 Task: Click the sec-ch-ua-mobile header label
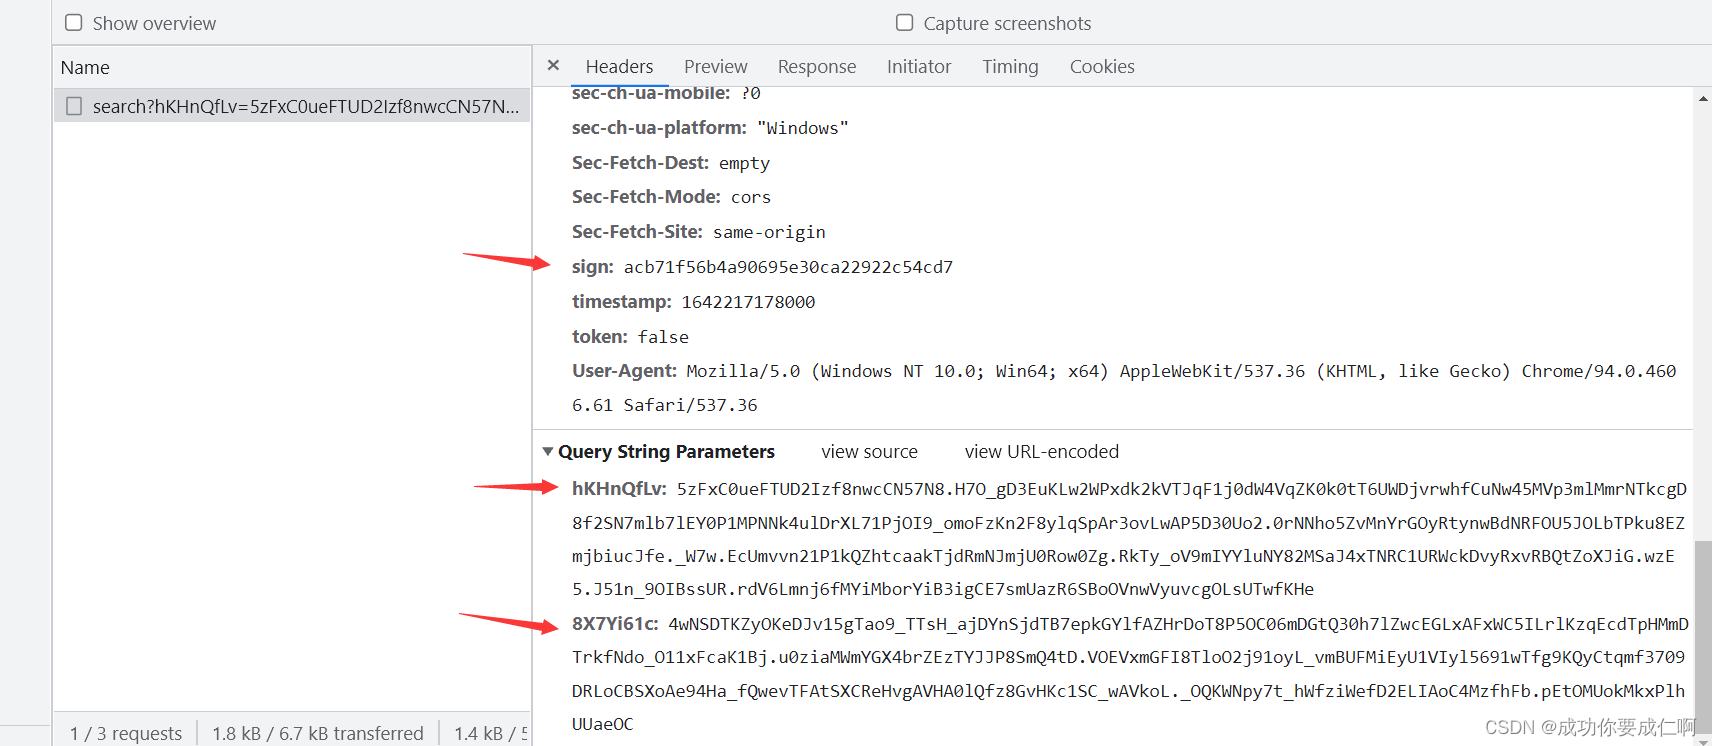pos(651,93)
